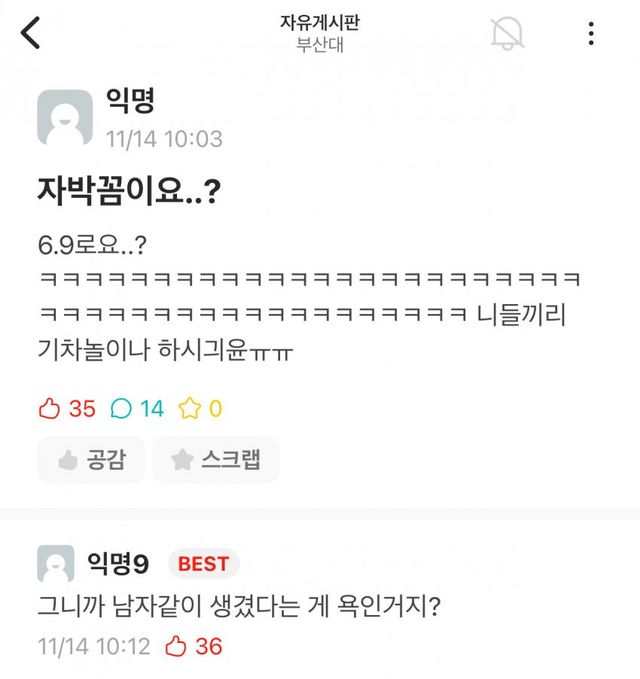Tap the red thumbs-up count icon showing 35
Image resolution: width=640 pixels, height=679 pixels.
coord(50,409)
